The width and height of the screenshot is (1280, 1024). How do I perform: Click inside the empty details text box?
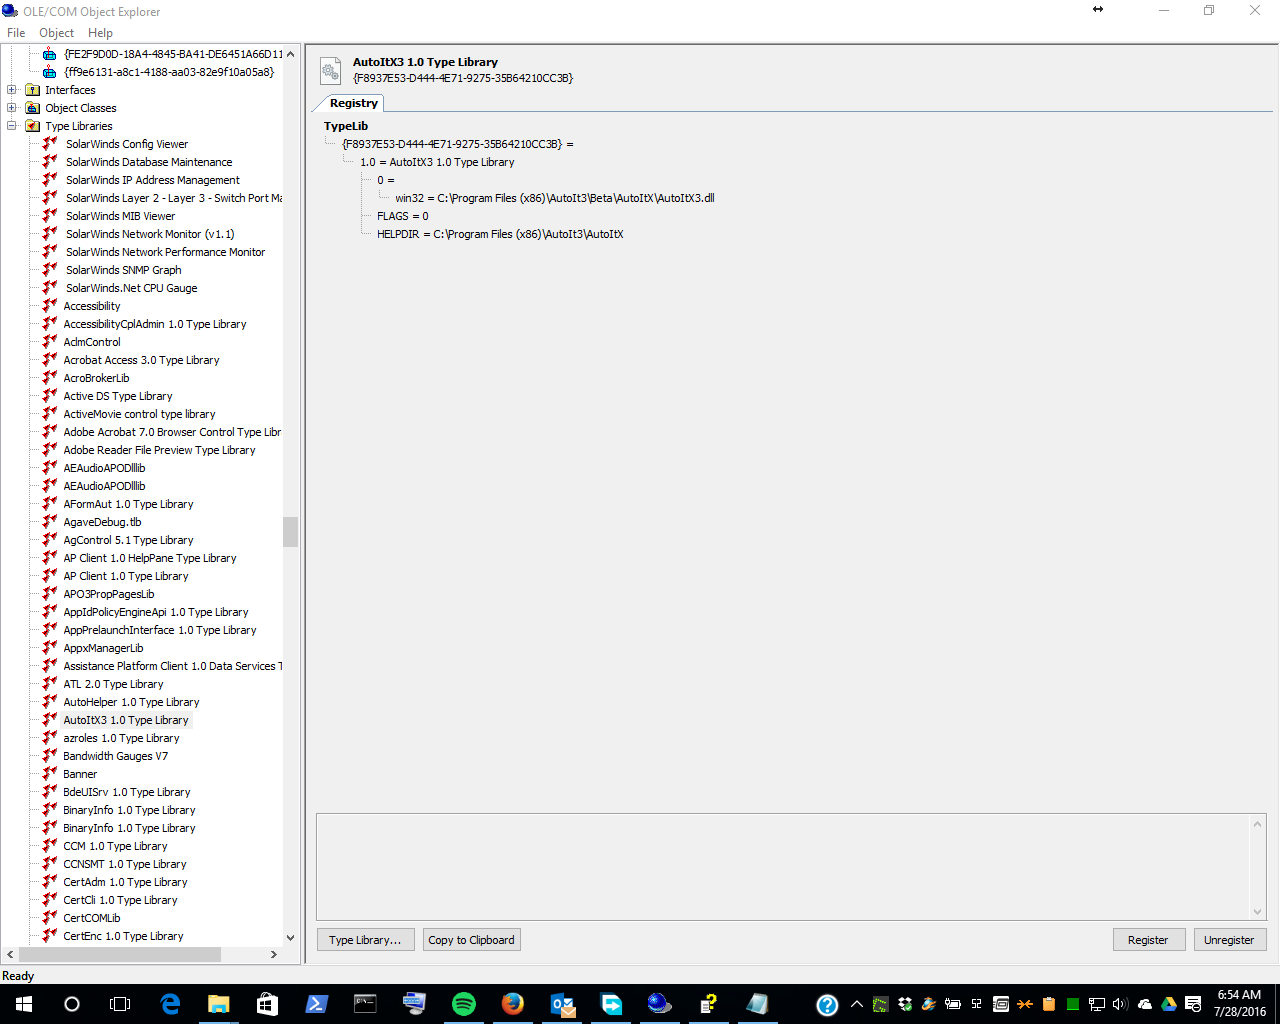[x=783, y=867]
